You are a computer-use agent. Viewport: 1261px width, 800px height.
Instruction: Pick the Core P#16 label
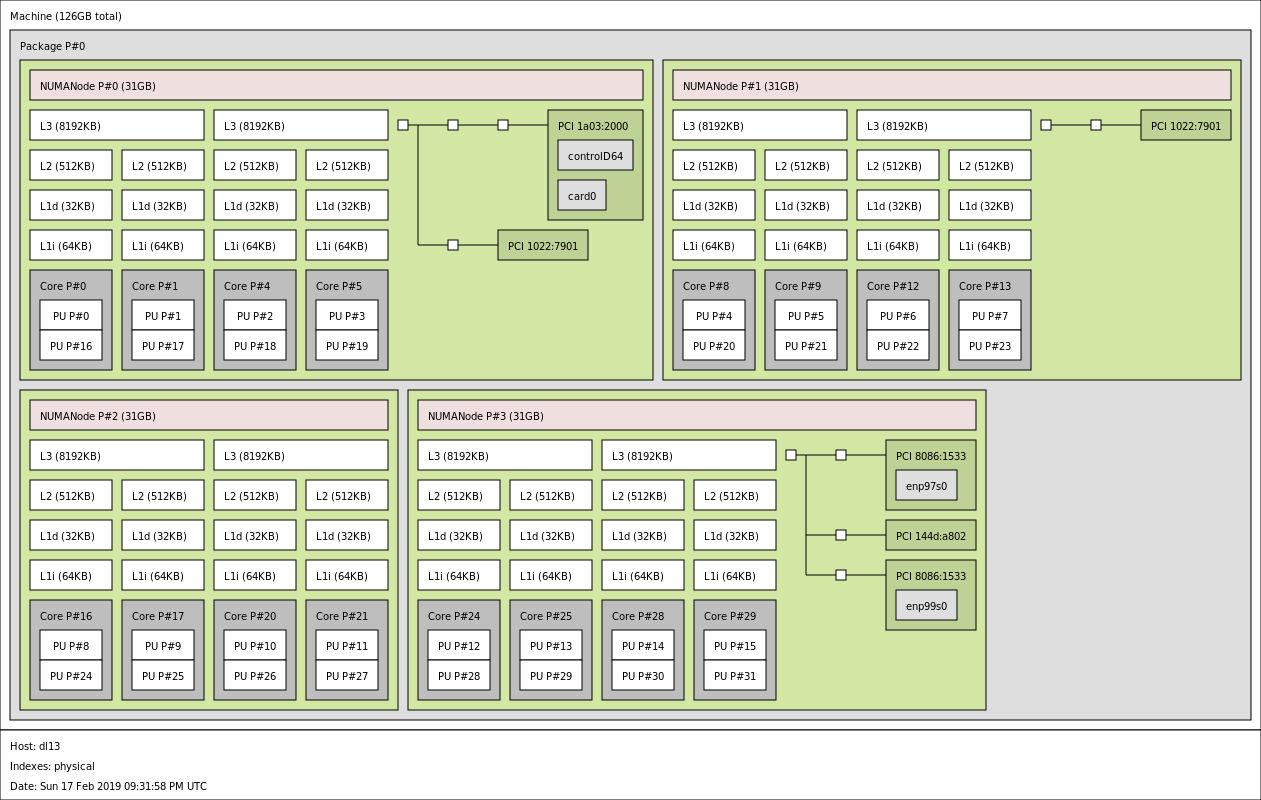tap(66, 617)
